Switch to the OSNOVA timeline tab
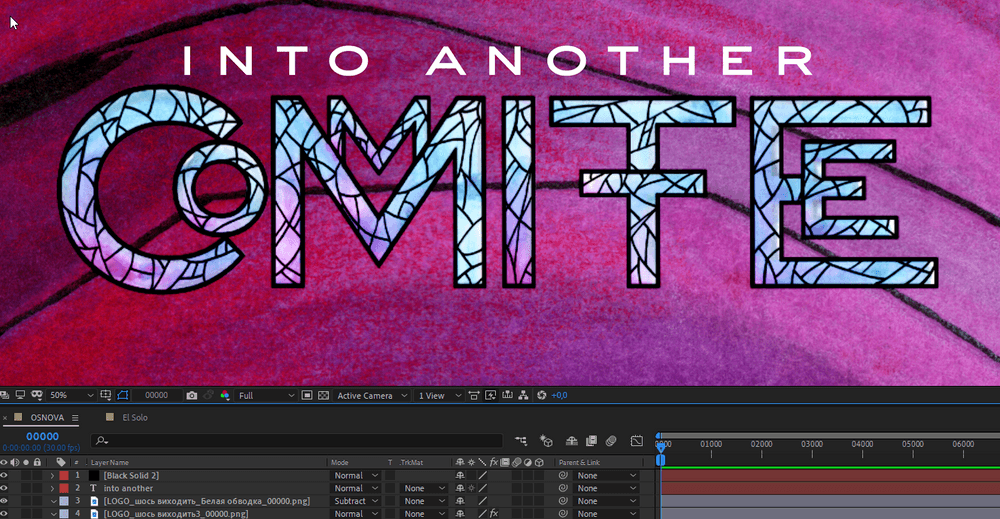This screenshot has height=519, width=1000. click(47, 418)
